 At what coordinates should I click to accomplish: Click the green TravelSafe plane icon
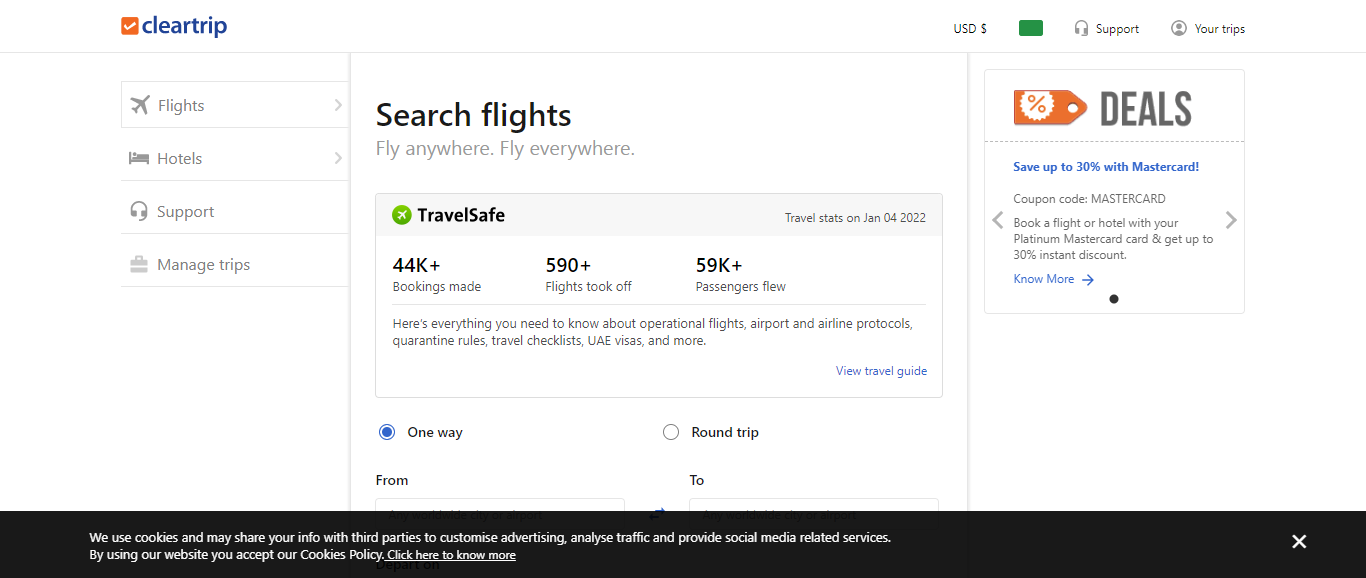tap(402, 215)
